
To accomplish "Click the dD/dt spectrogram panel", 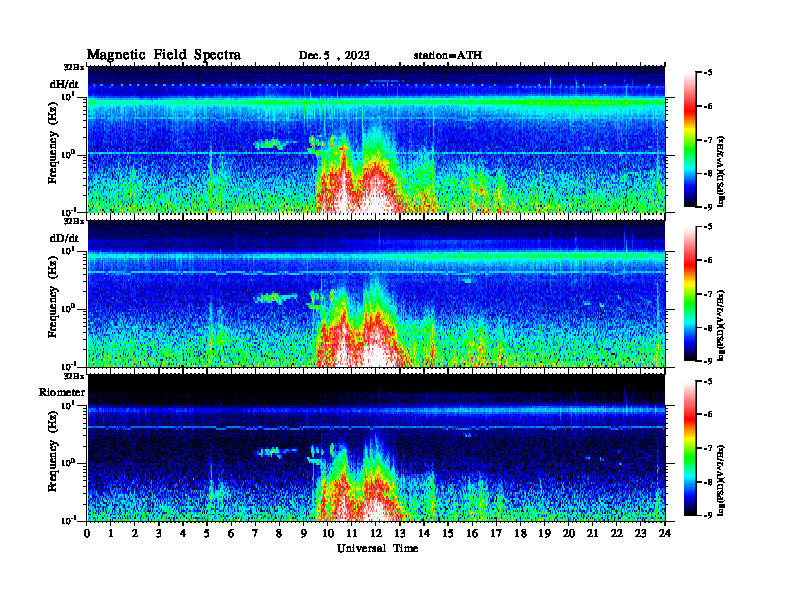I will click(x=376, y=293).
